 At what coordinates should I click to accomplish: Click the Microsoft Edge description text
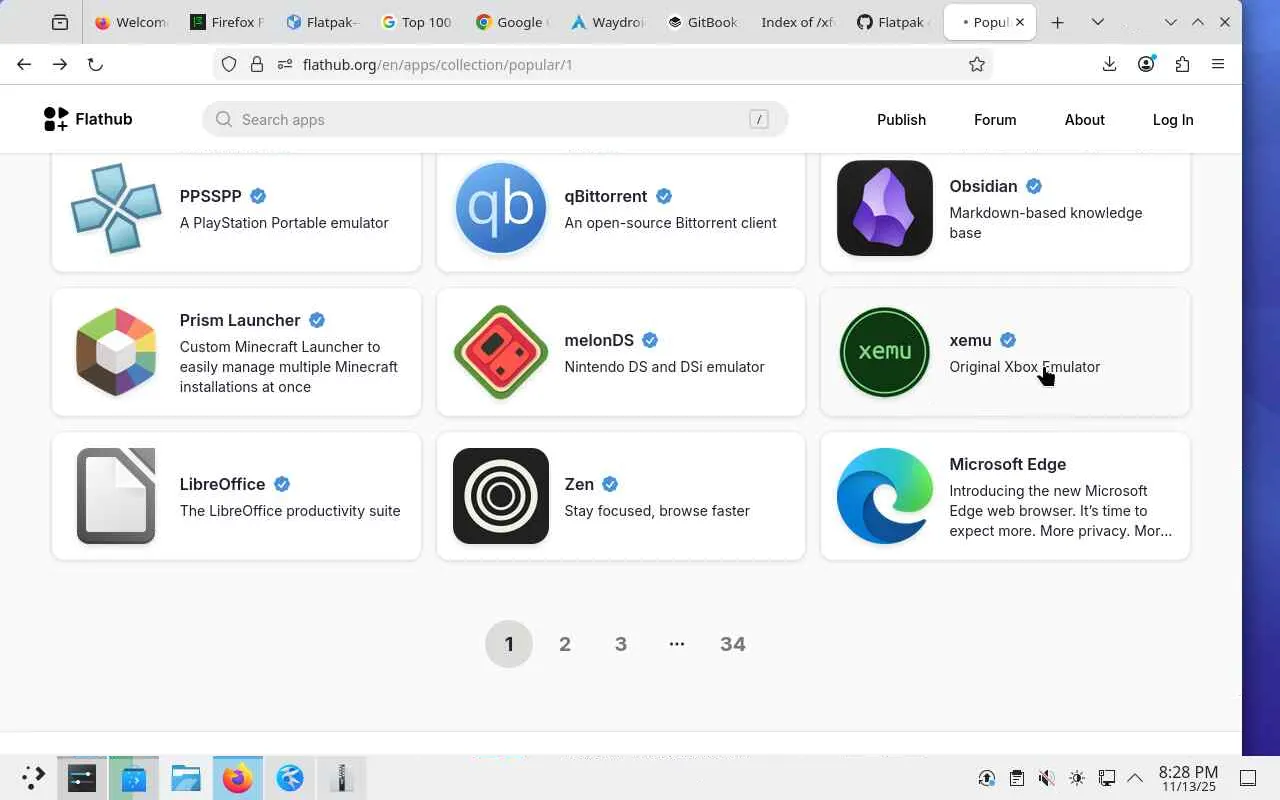coord(1060,511)
